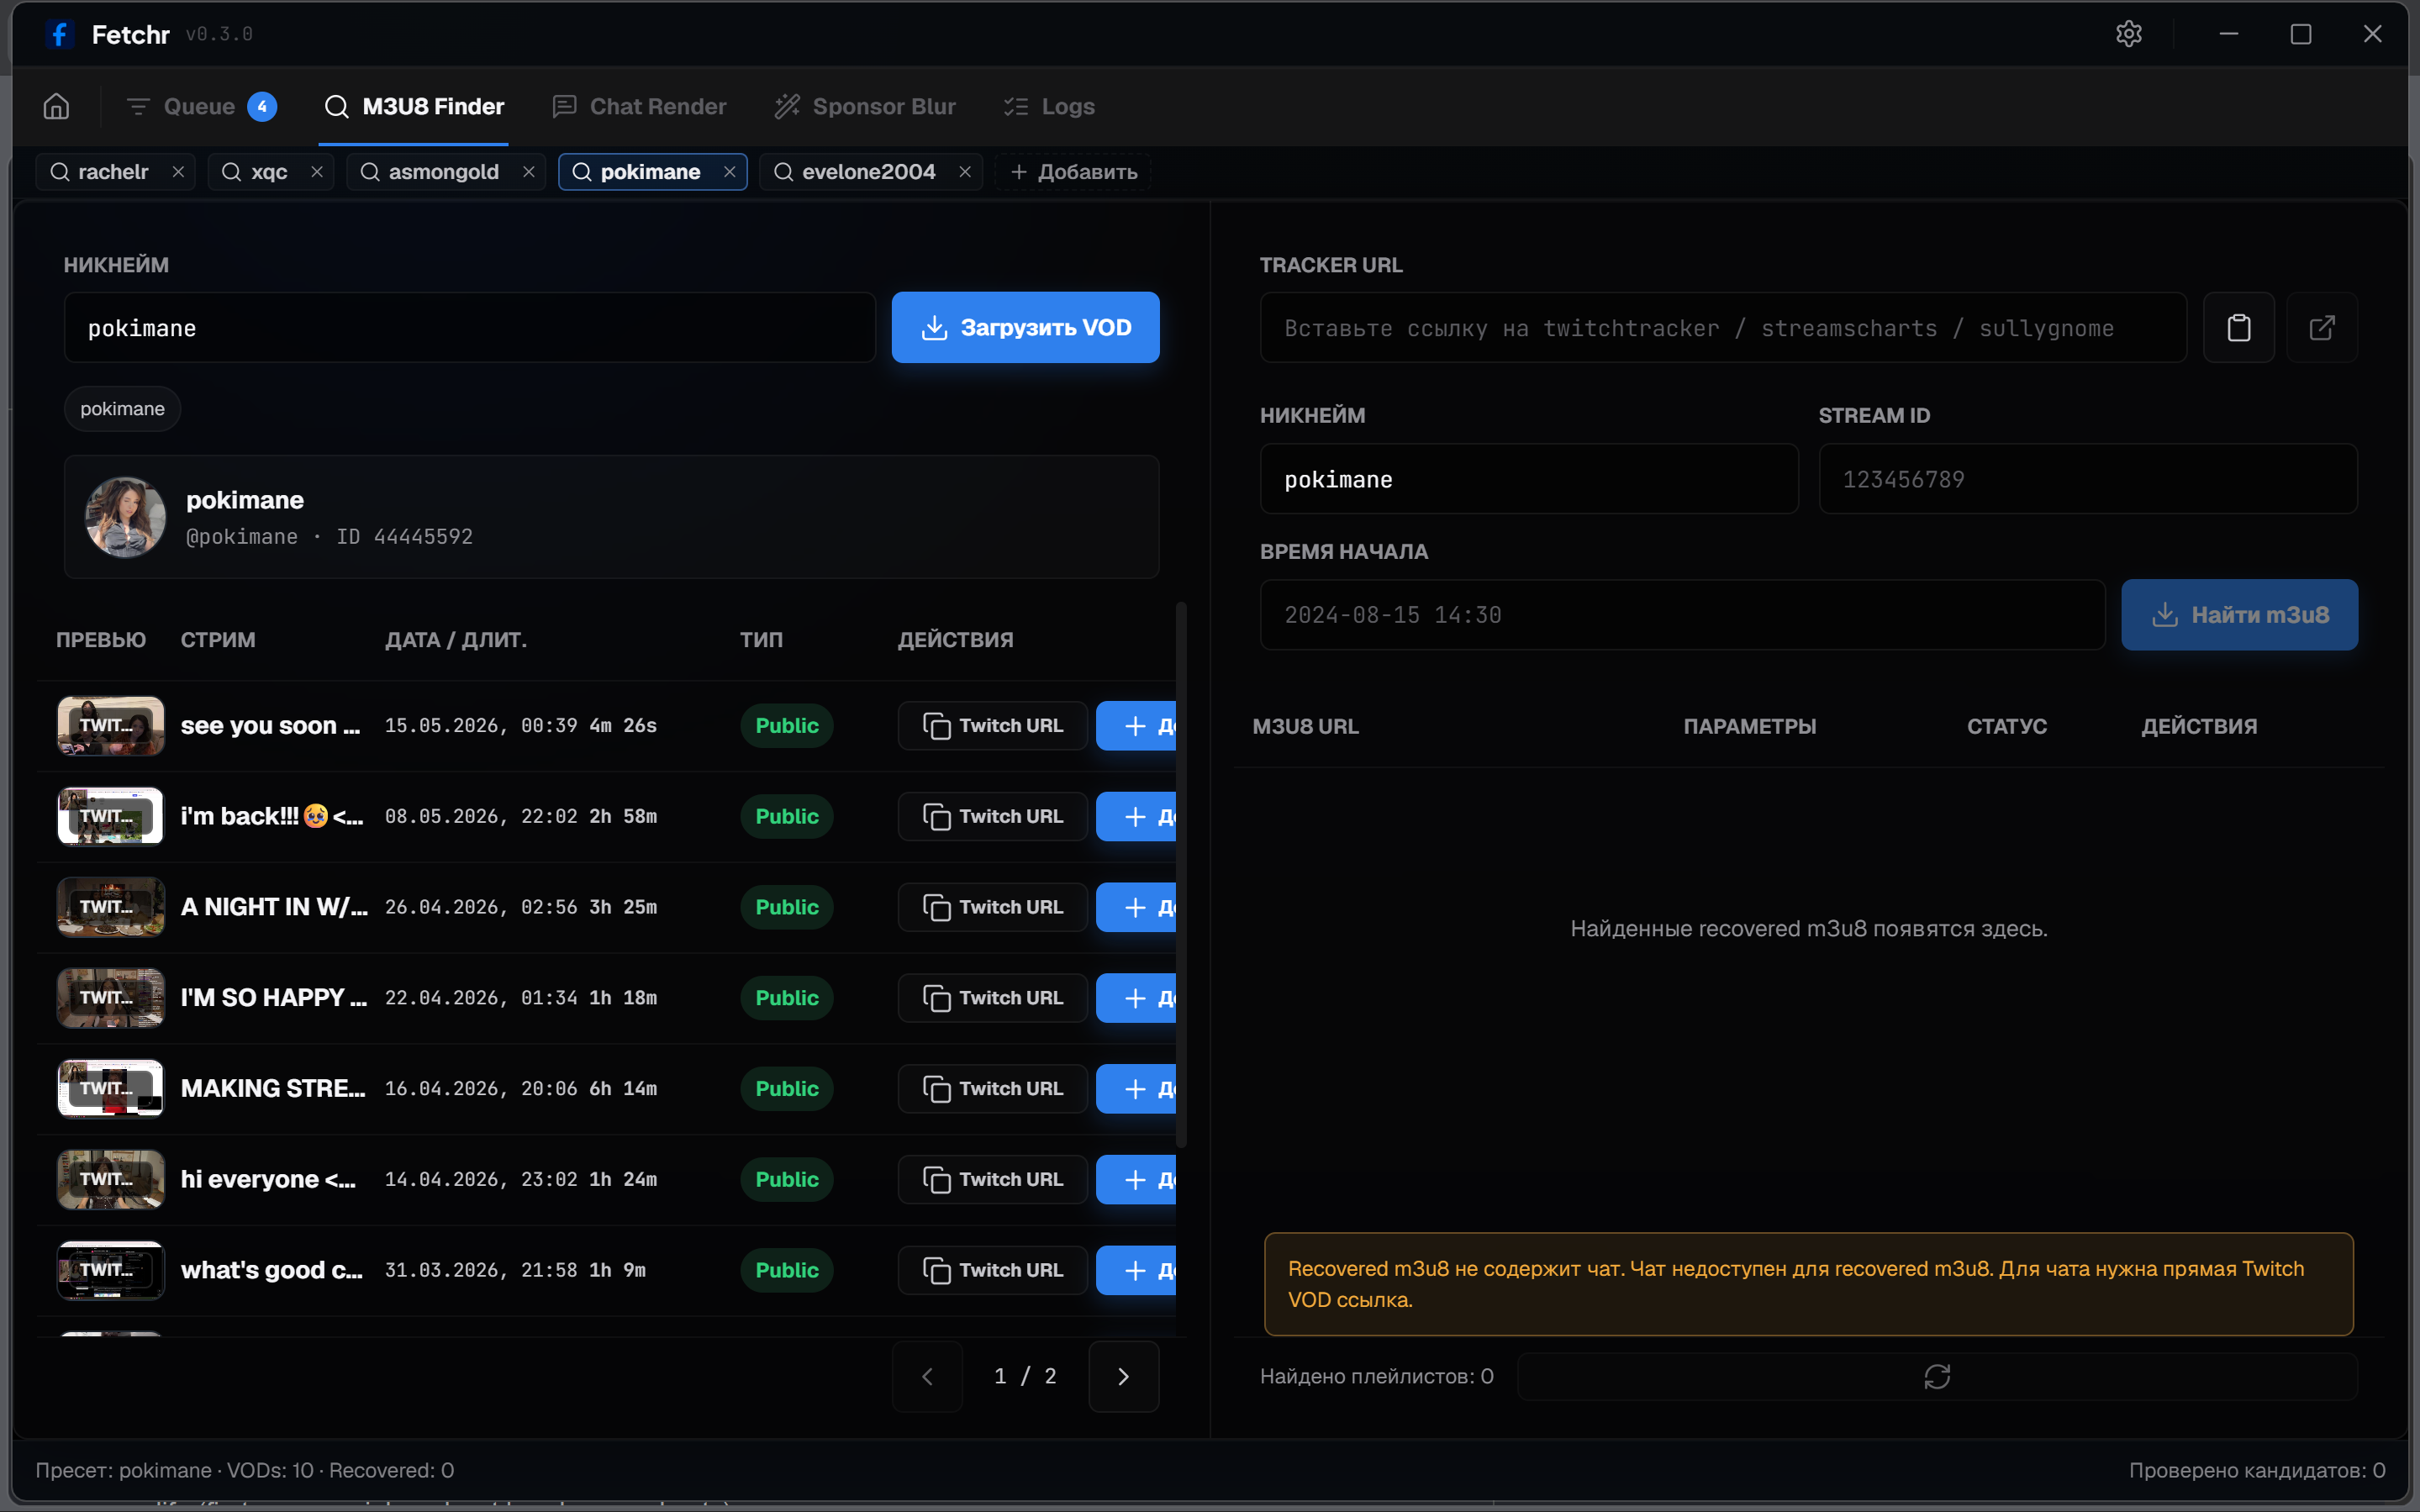Copy Twitch URL for 'what's good c...'
This screenshot has width=2420, height=1512.
tap(992, 1270)
